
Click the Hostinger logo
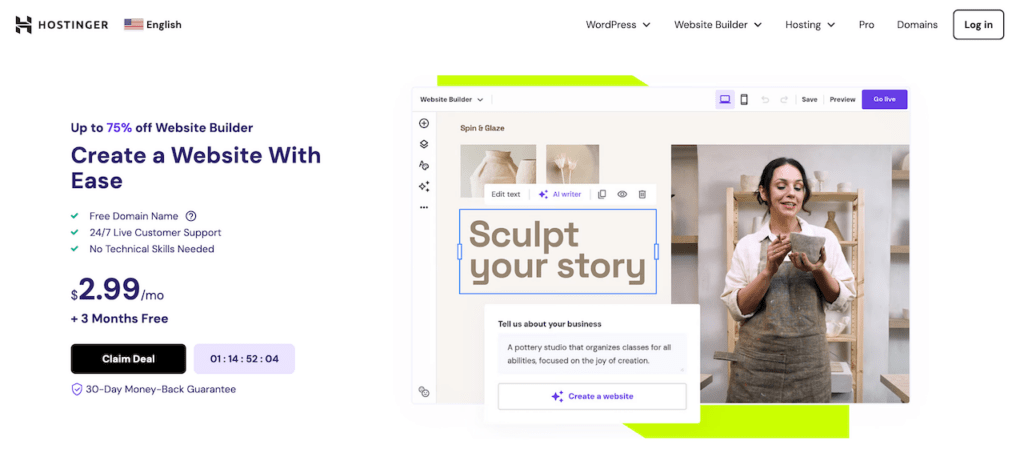62,24
